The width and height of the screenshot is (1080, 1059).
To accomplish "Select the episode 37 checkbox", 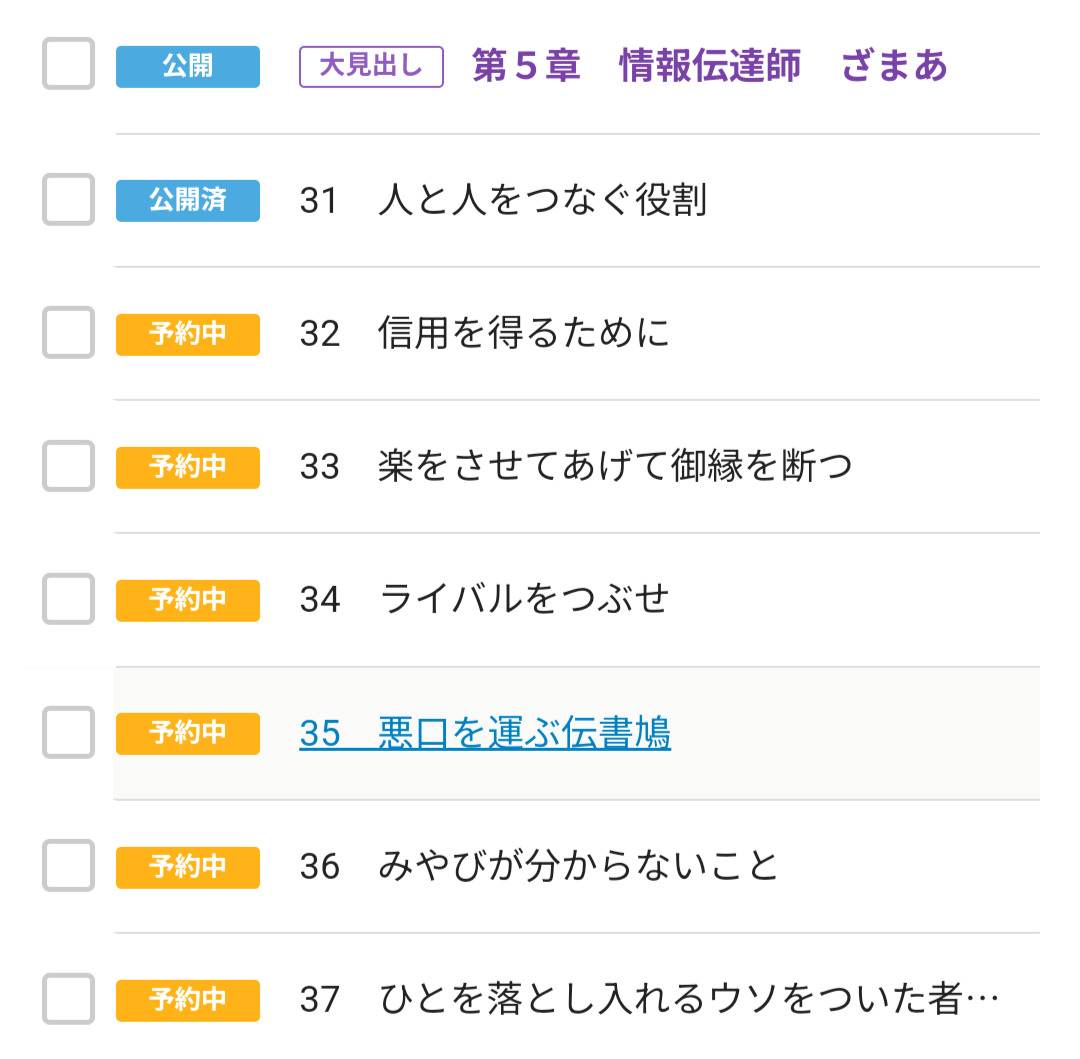I will [x=68, y=998].
